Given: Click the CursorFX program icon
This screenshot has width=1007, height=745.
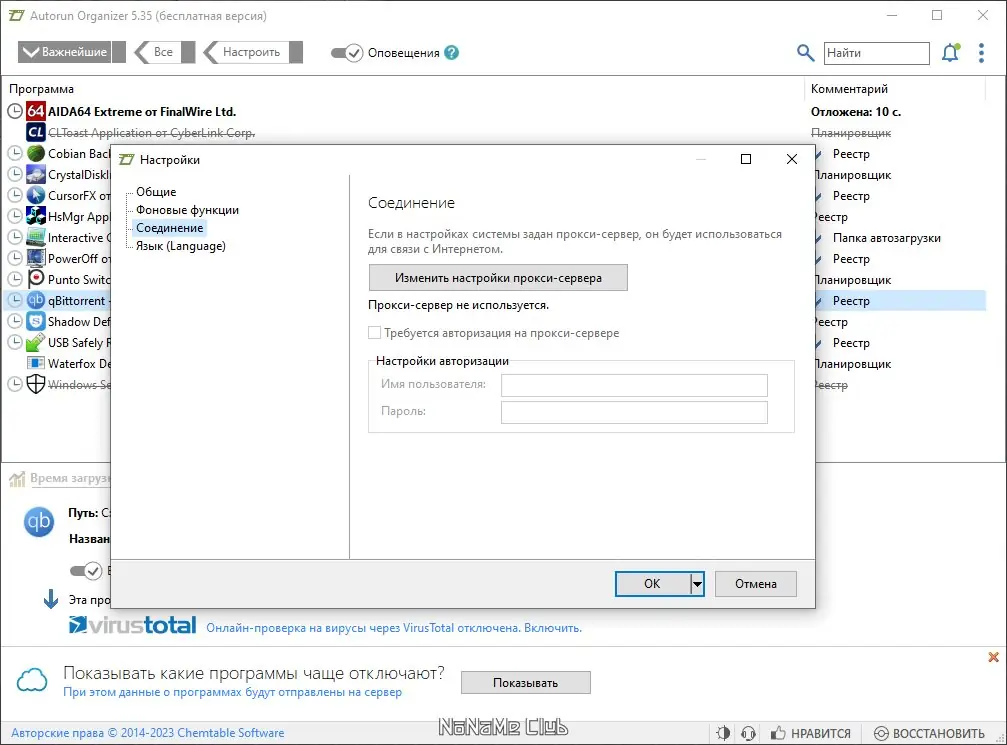Looking at the screenshot, I should 35,195.
